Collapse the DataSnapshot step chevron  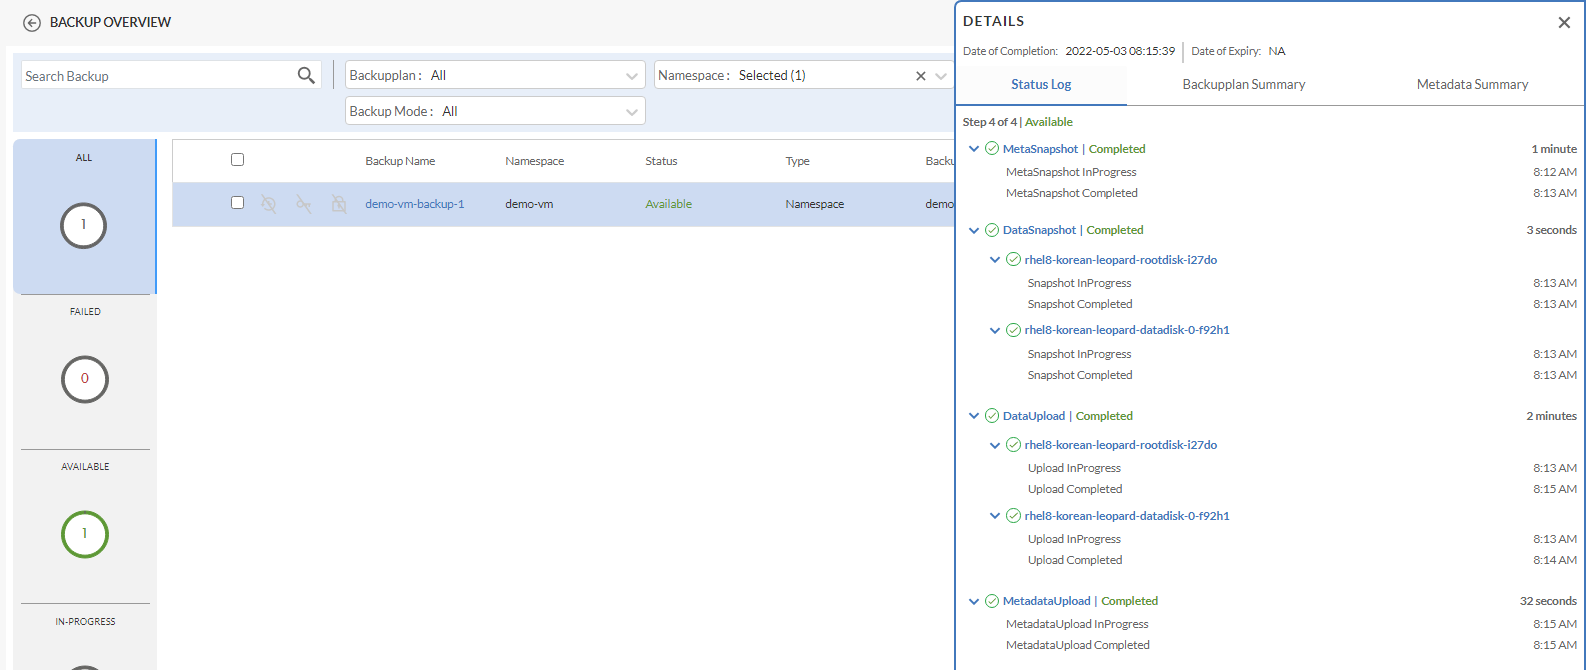tap(974, 230)
